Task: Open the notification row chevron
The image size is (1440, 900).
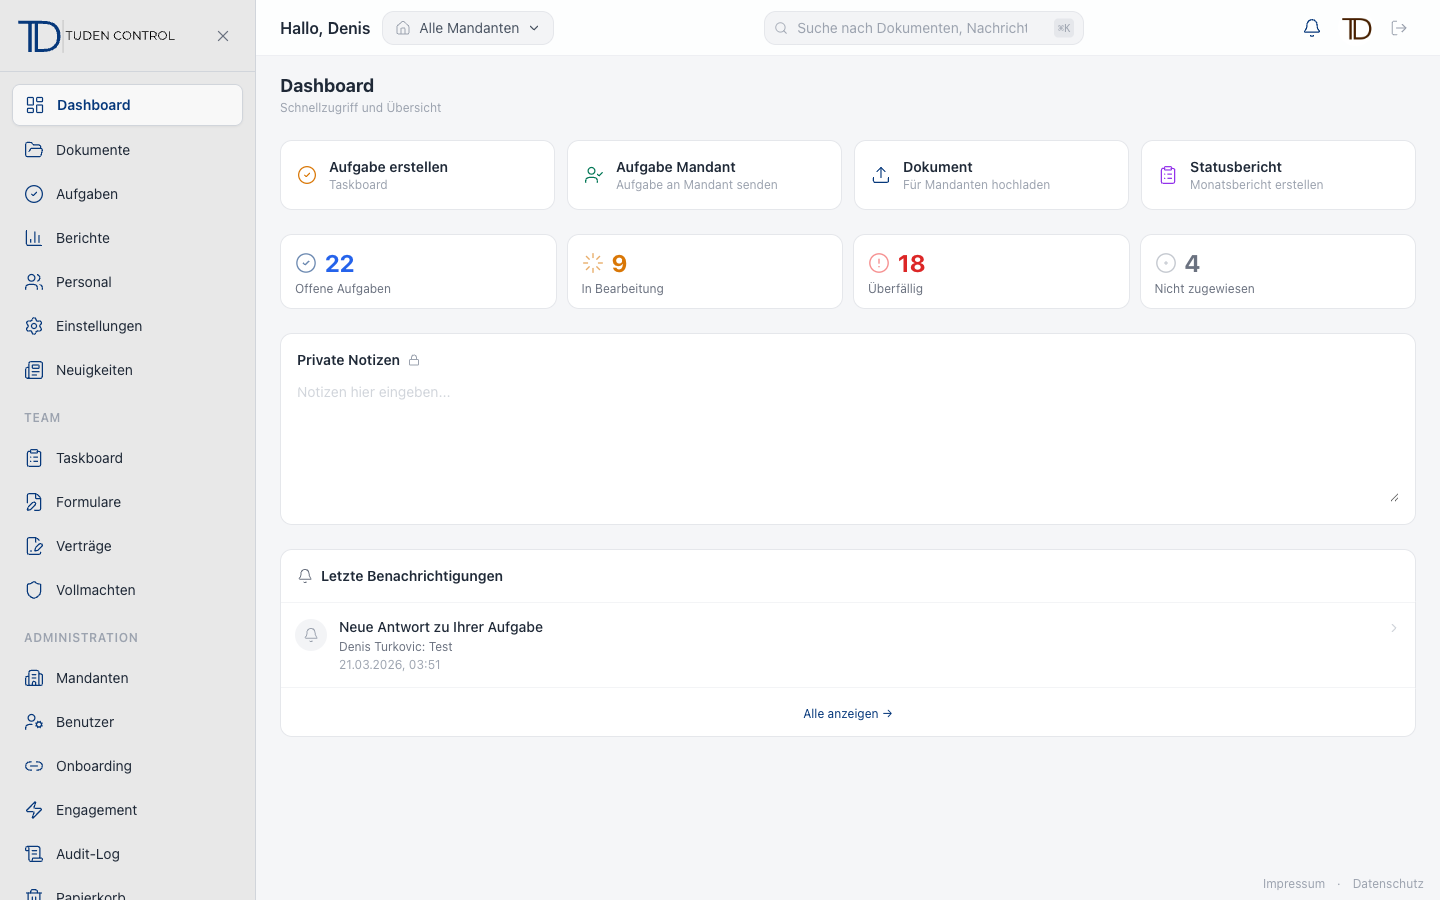Action: point(1393,628)
